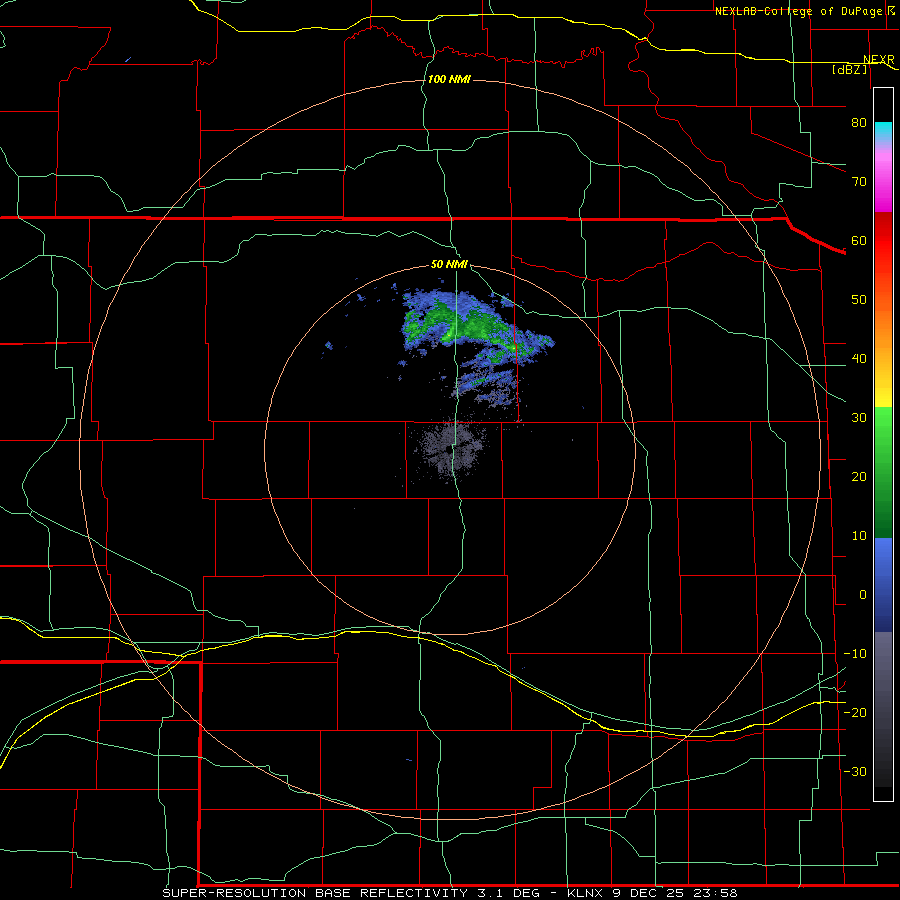Image resolution: width=900 pixels, height=900 pixels.
Task: Click the NEXLAB-College of DuPage credit text
Action: [x=799, y=11]
